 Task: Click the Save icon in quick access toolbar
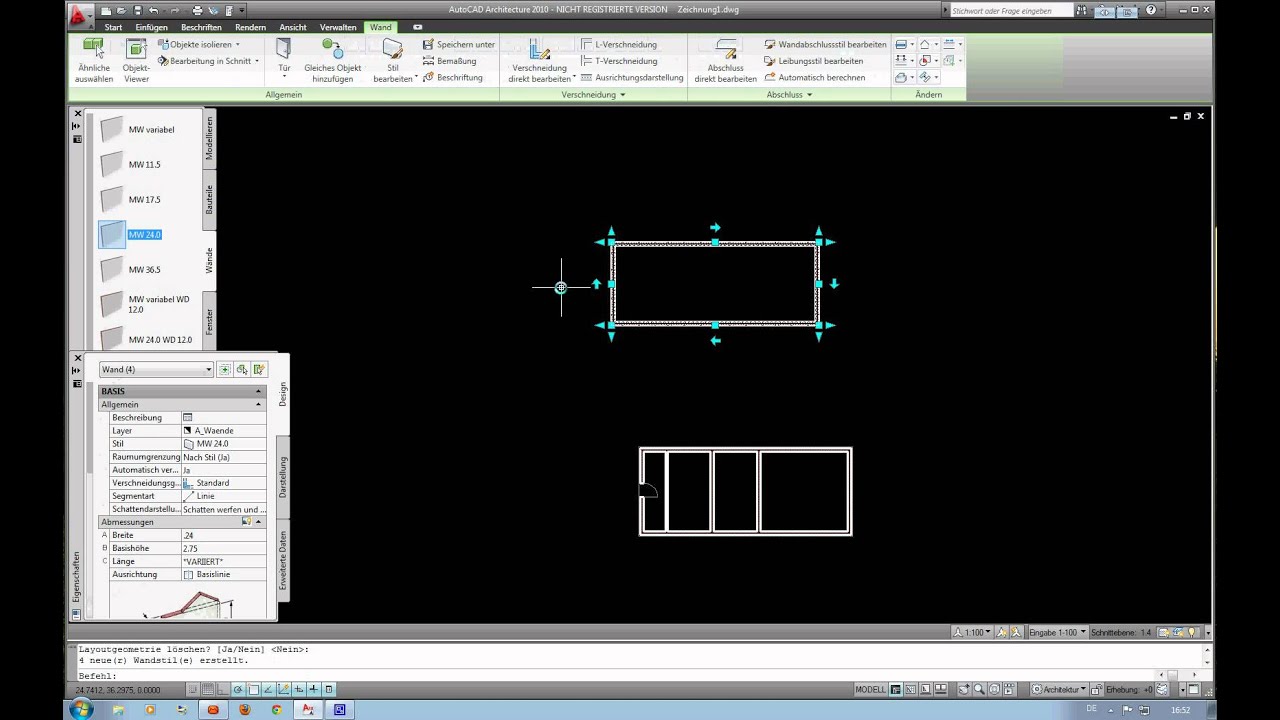pyautogui.click(x=136, y=10)
